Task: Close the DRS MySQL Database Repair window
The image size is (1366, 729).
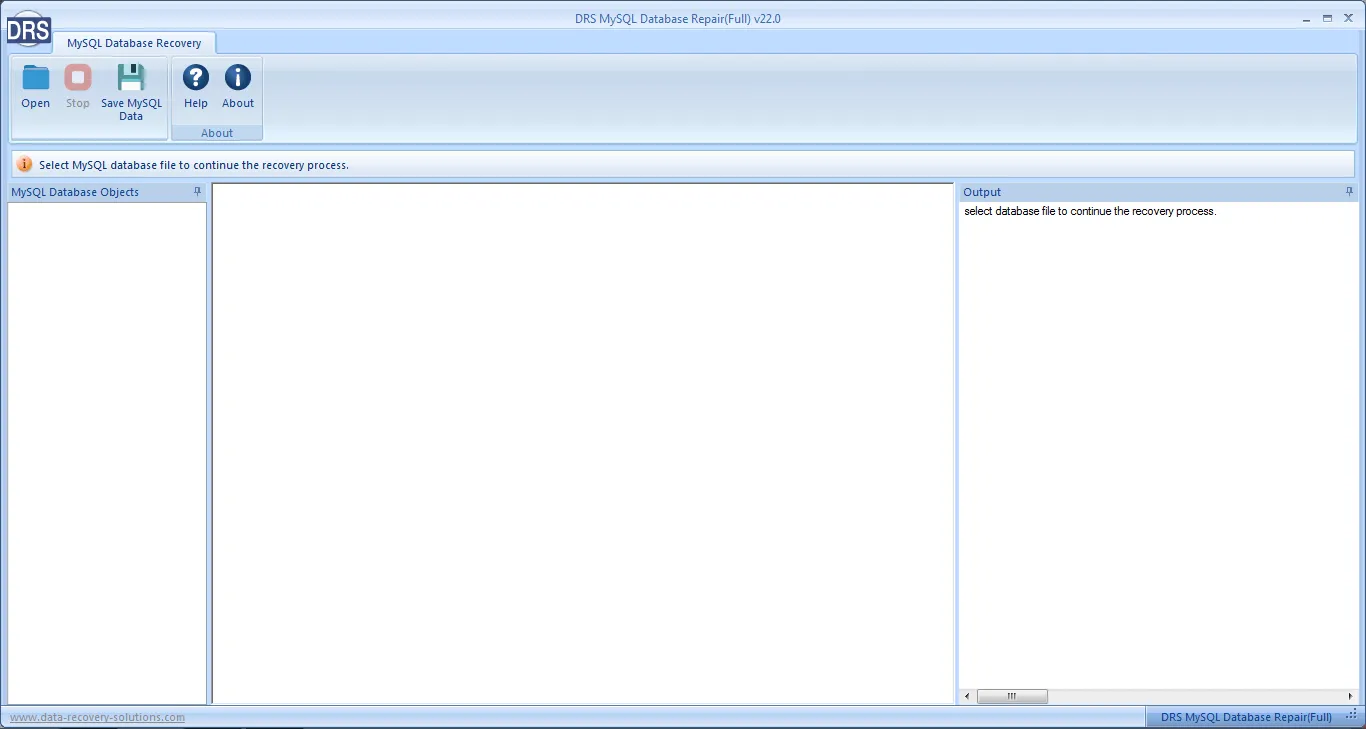Action: pos(1348,18)
